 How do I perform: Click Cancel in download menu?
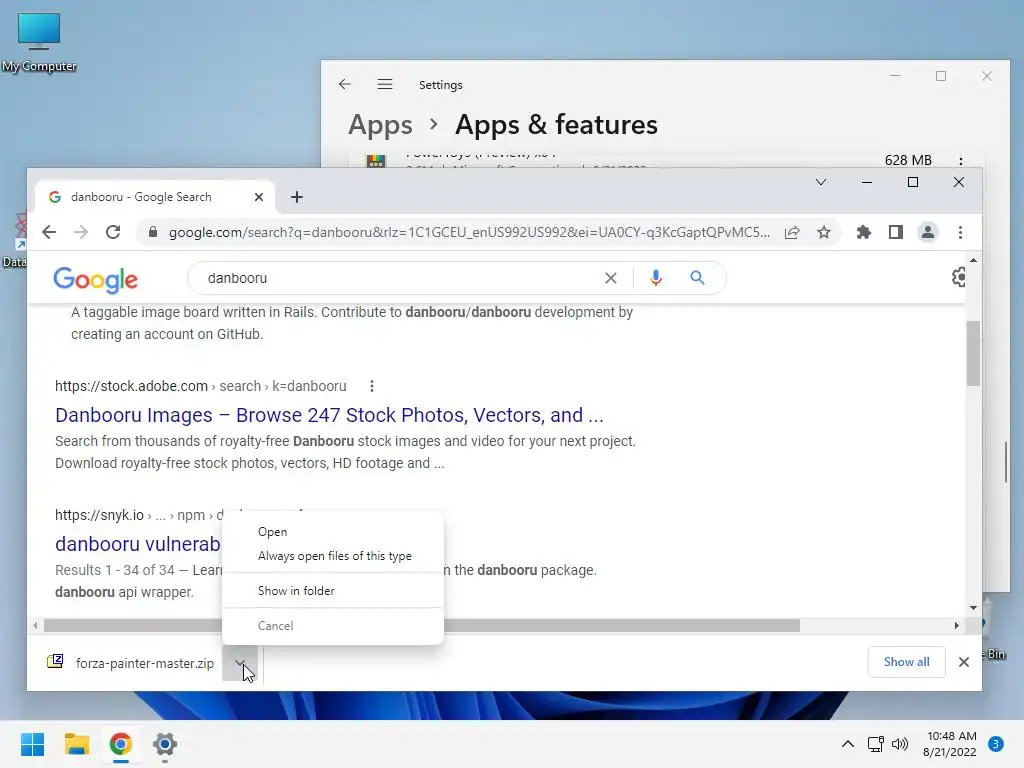point(333,626)
